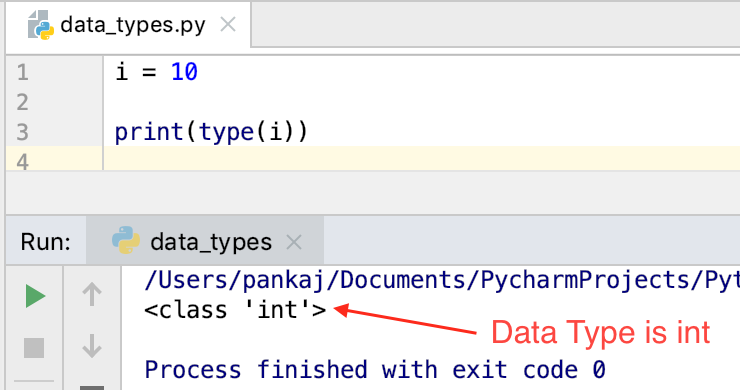This screenshot has height=390, width=740.
Task: Click line number 2 in the gutter
Action: click(x=23, y=102)
